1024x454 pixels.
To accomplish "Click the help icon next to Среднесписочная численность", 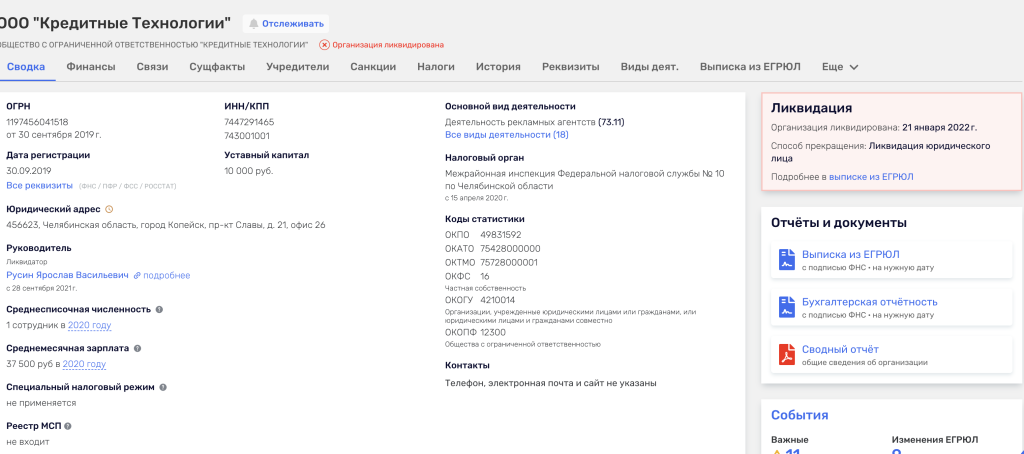I will 160,309.
